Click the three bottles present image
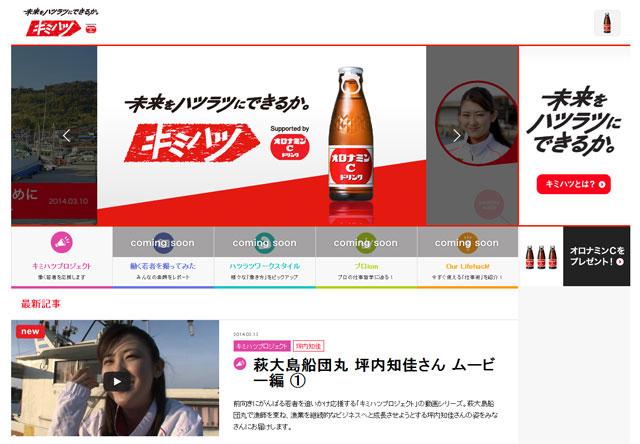This screenshot has width=640, height=444. pos(541,257)
